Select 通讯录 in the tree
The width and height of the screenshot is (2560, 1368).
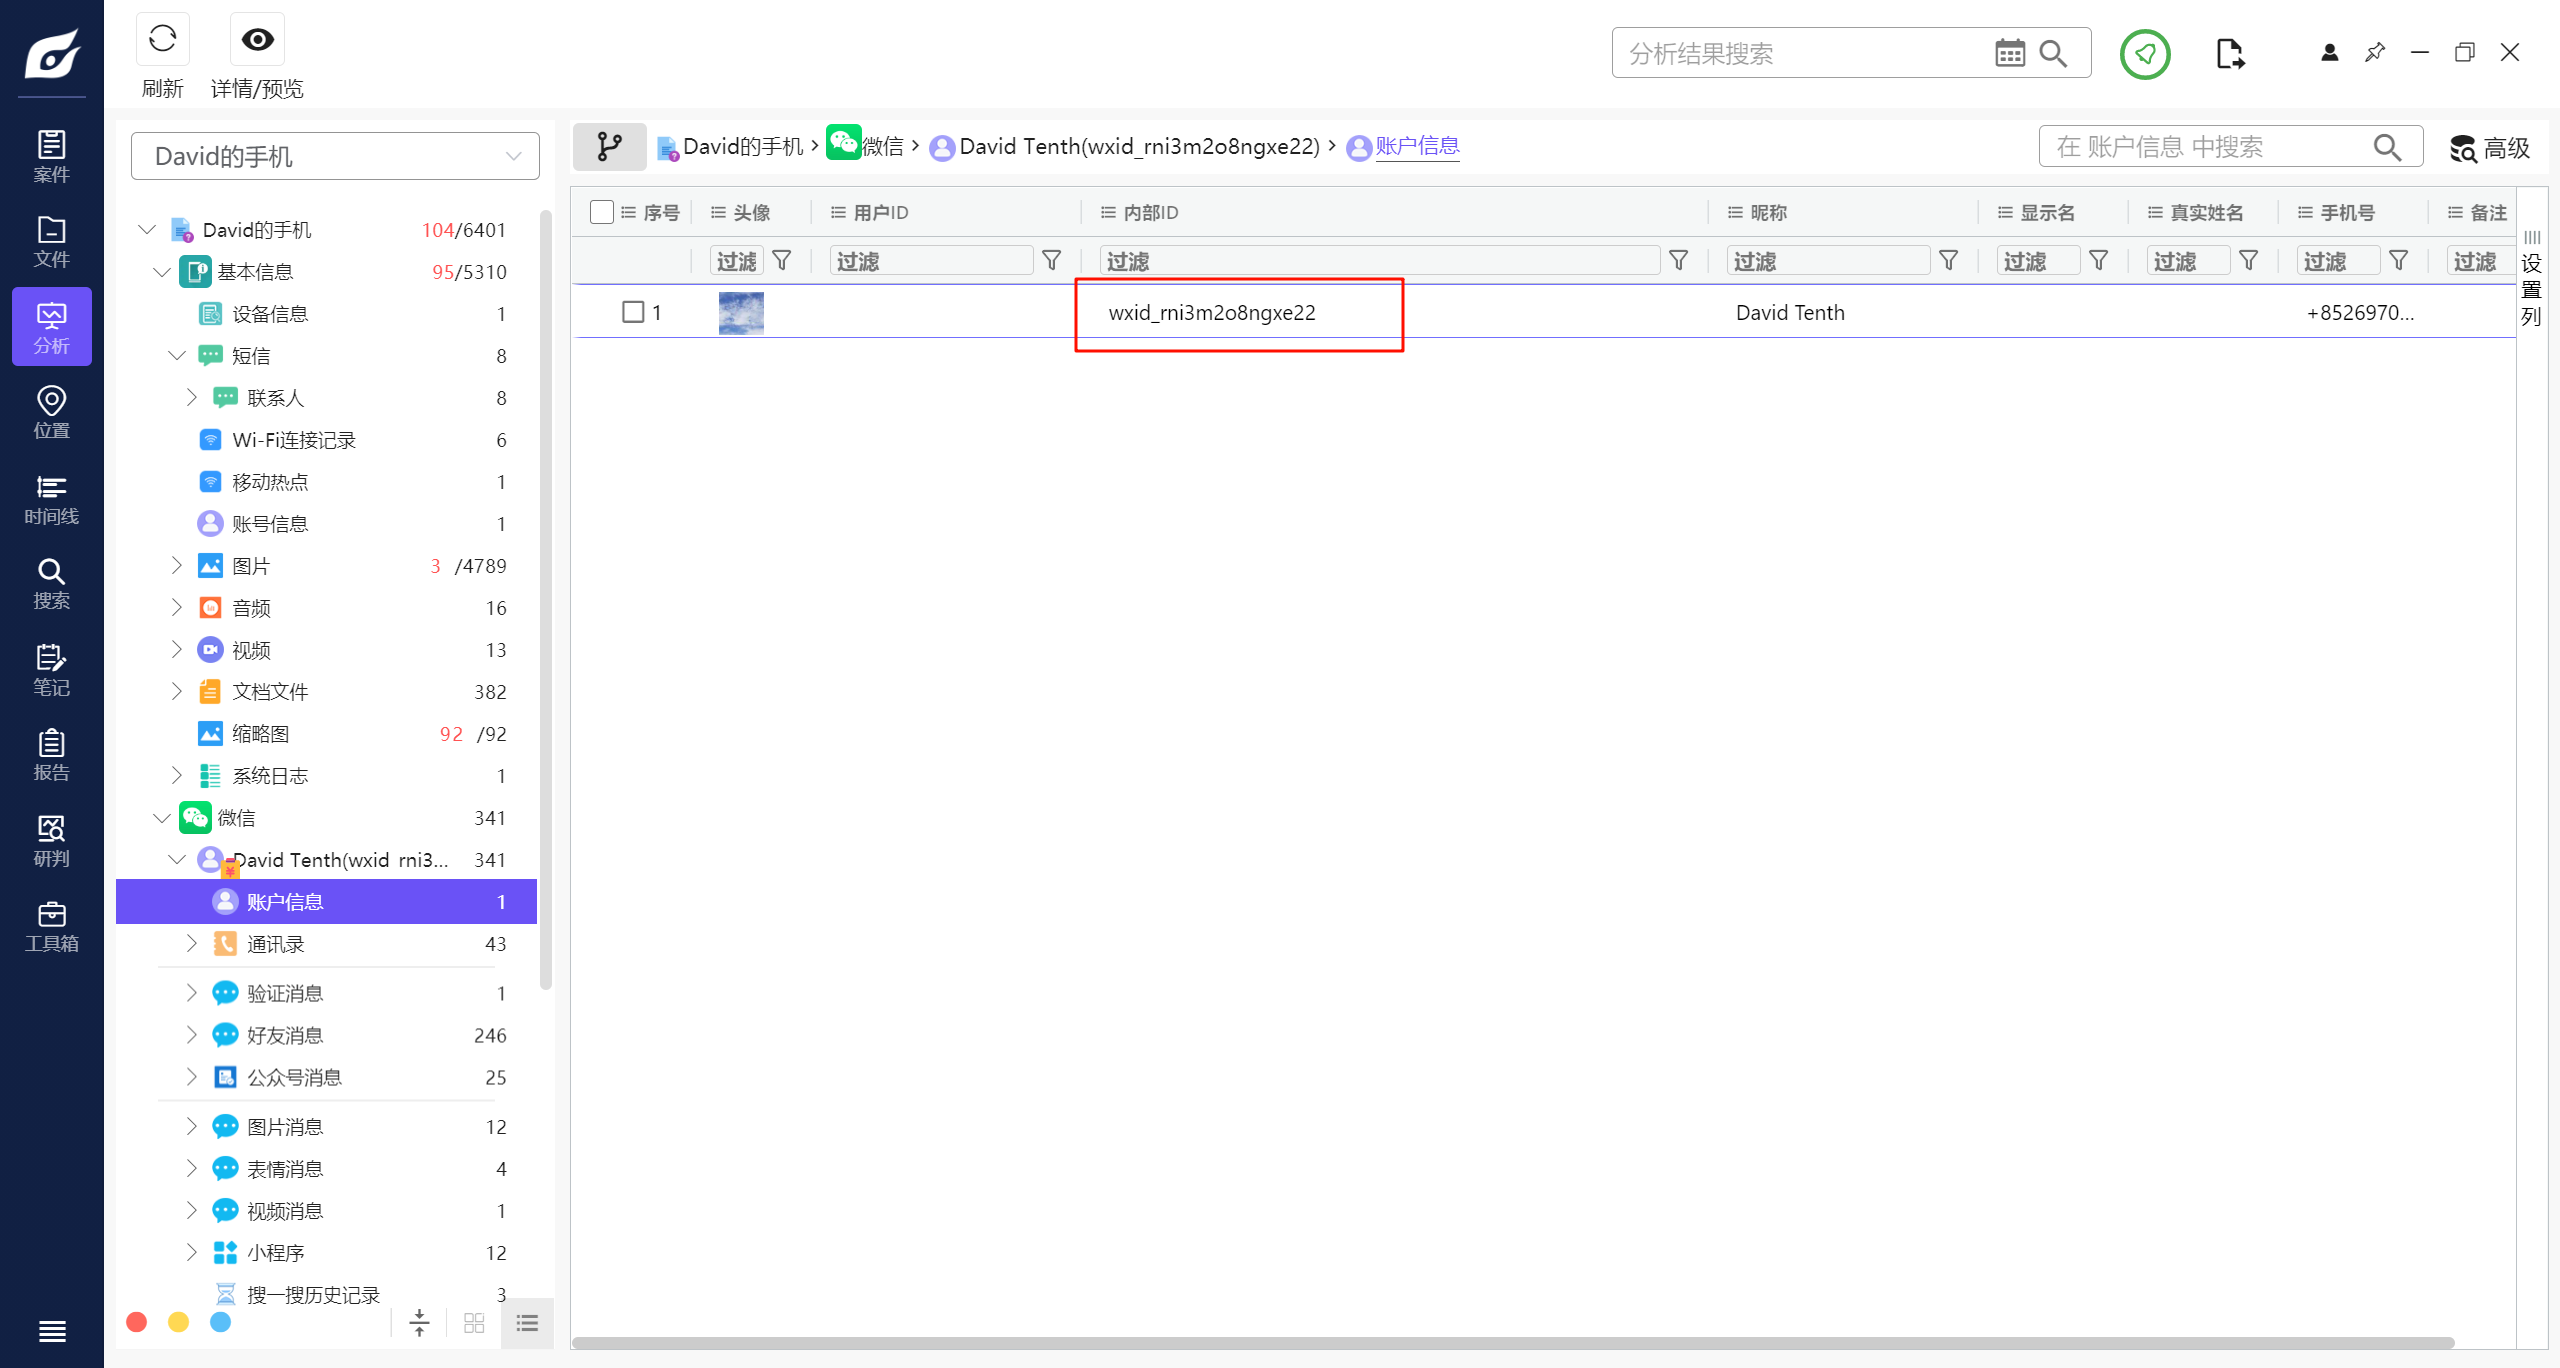tap(275, 944)
